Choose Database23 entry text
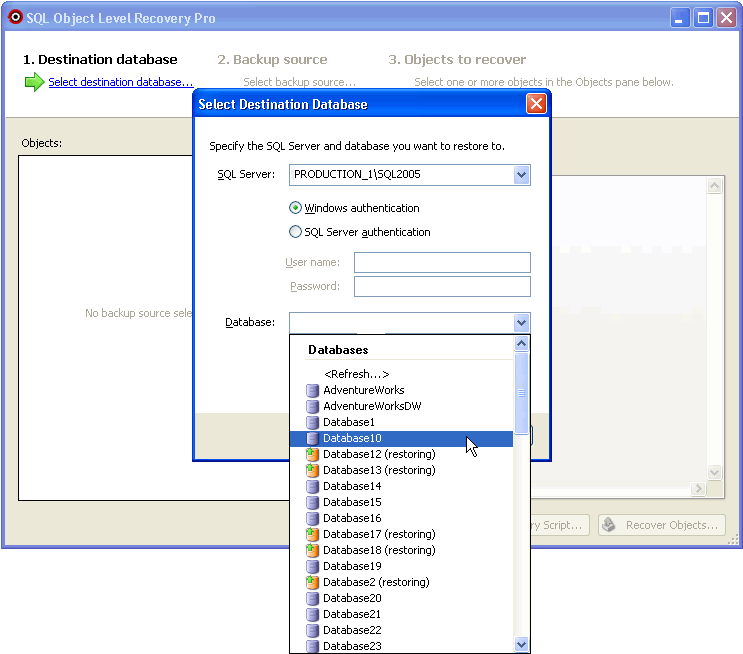This screenshot has width=743, height=654. tap(352, 646)
